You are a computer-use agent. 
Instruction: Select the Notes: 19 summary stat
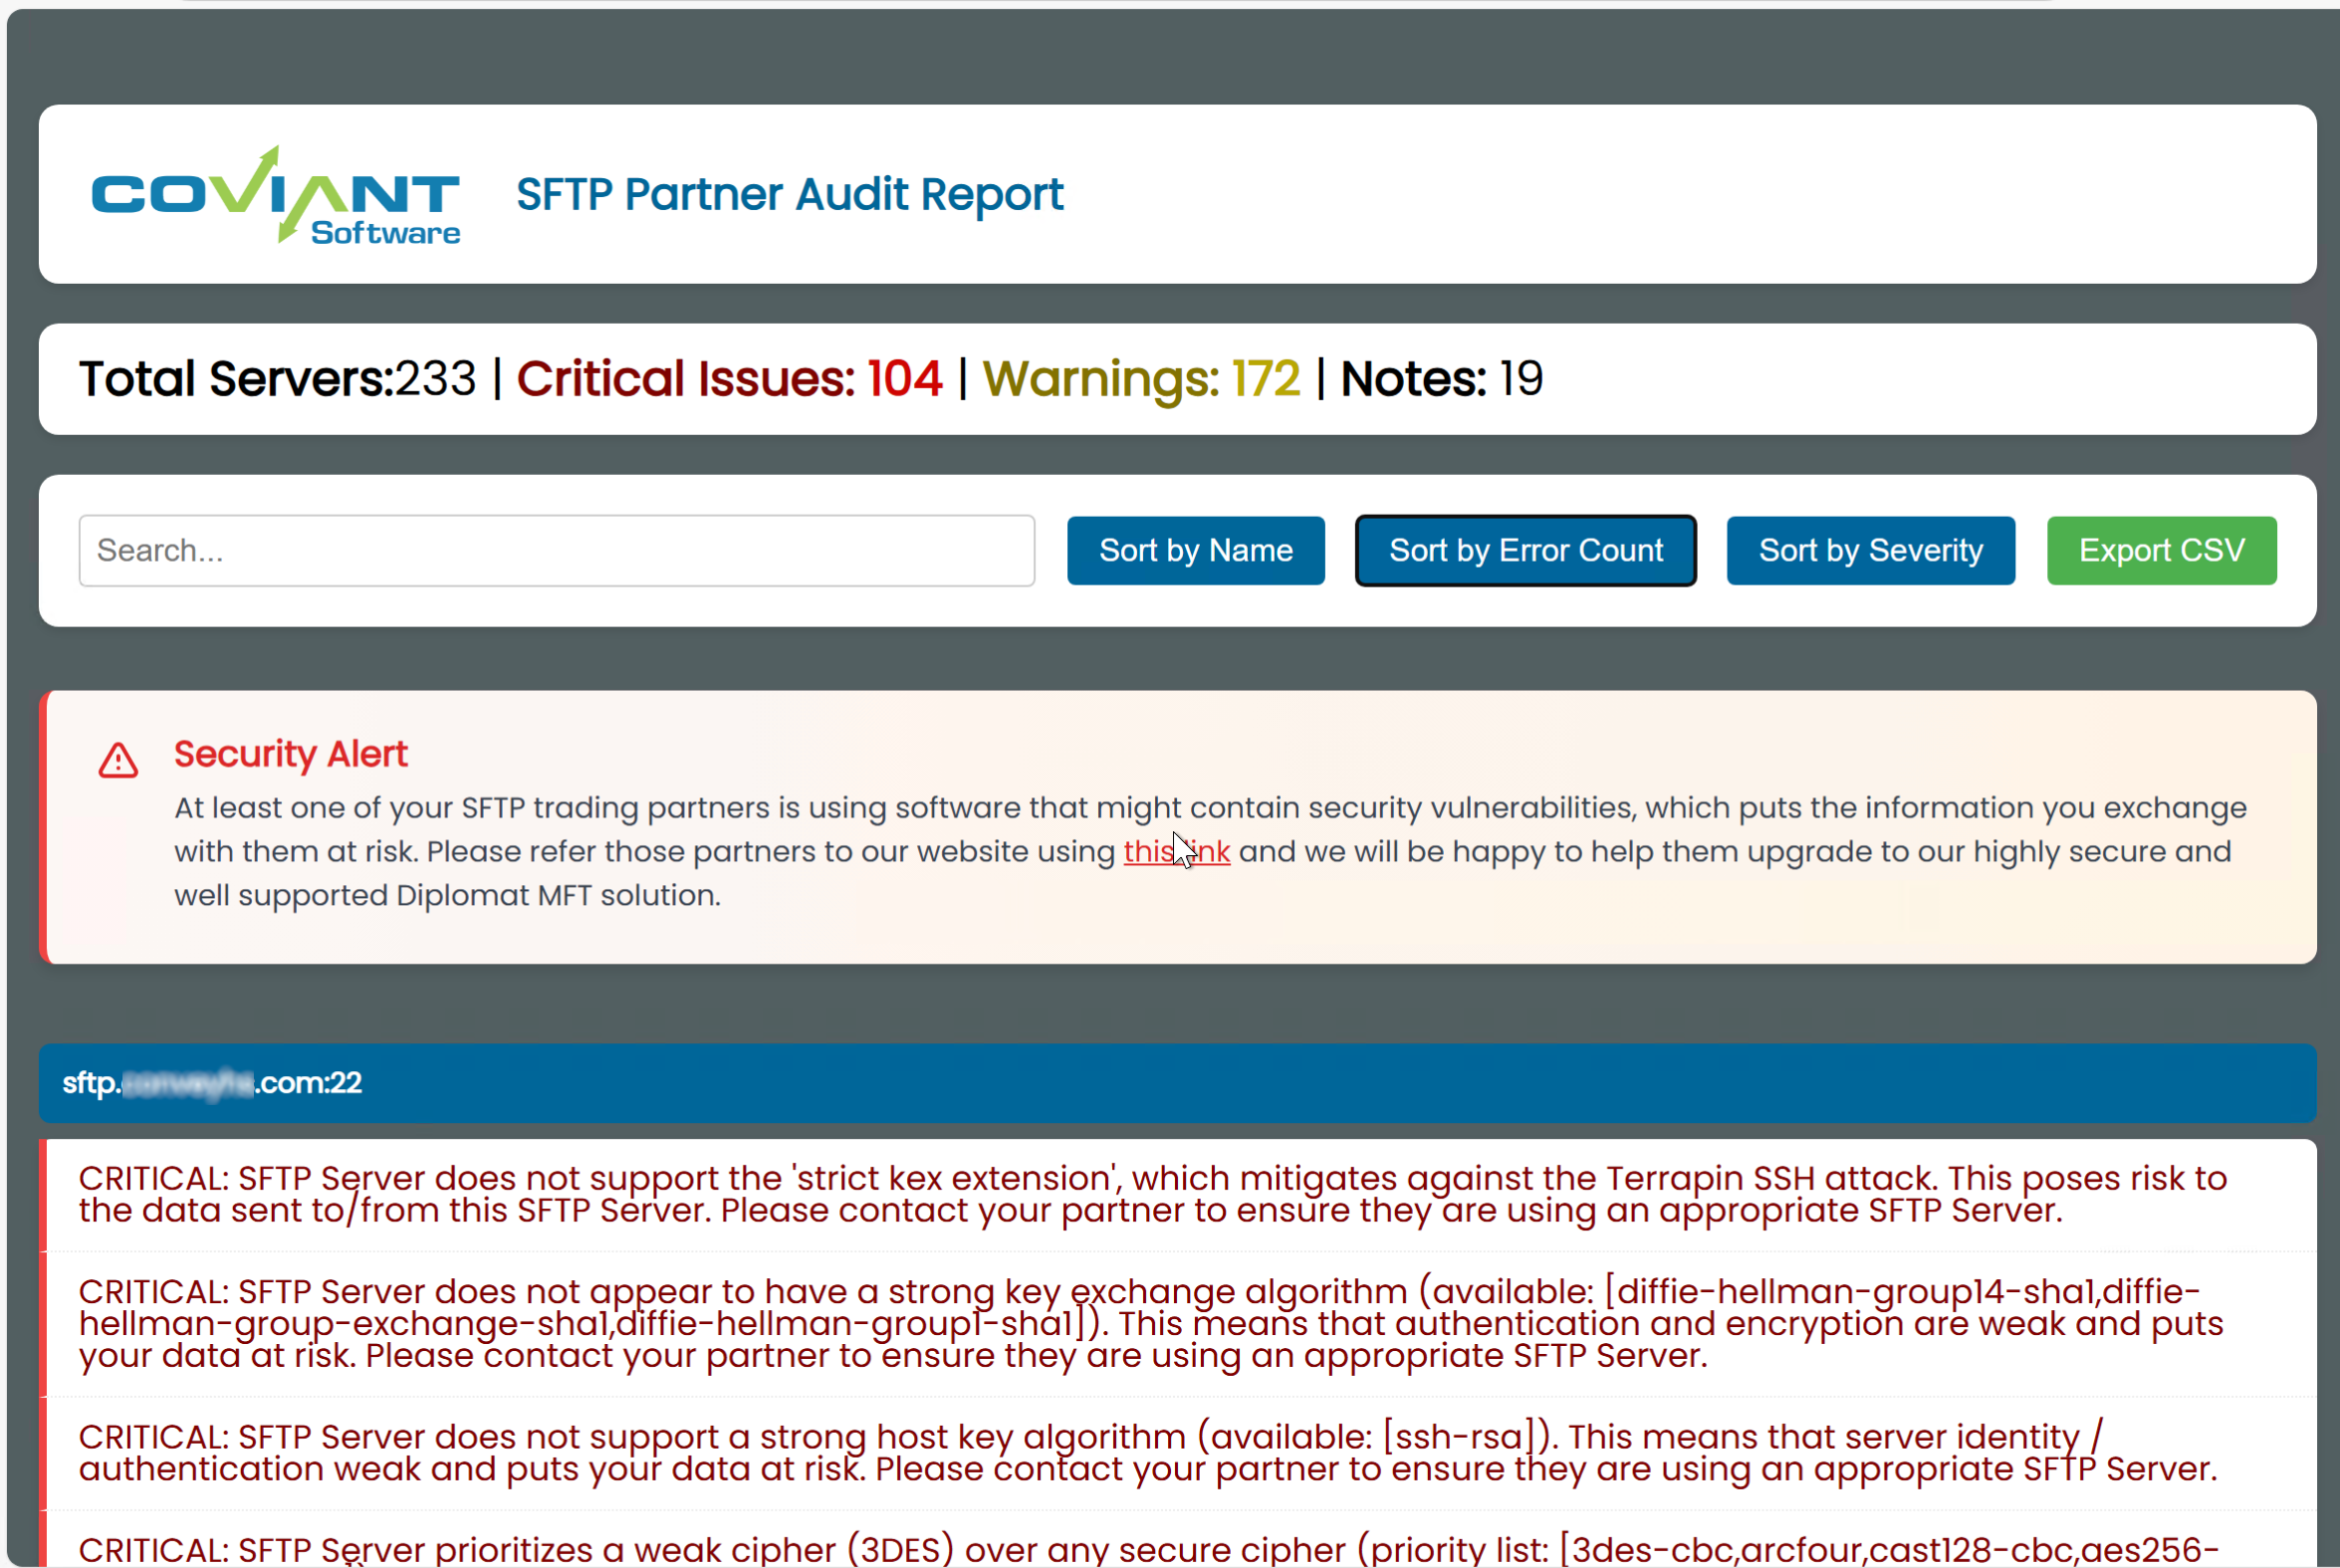point(1441,378)
